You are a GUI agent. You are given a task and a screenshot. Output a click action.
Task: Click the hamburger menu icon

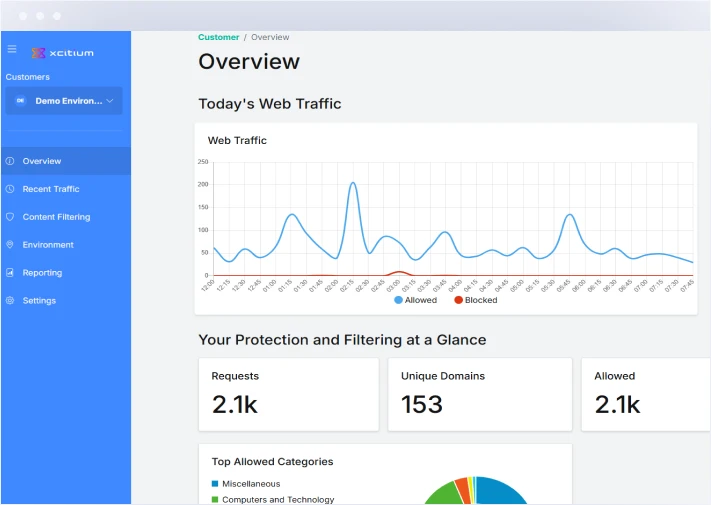12,49
